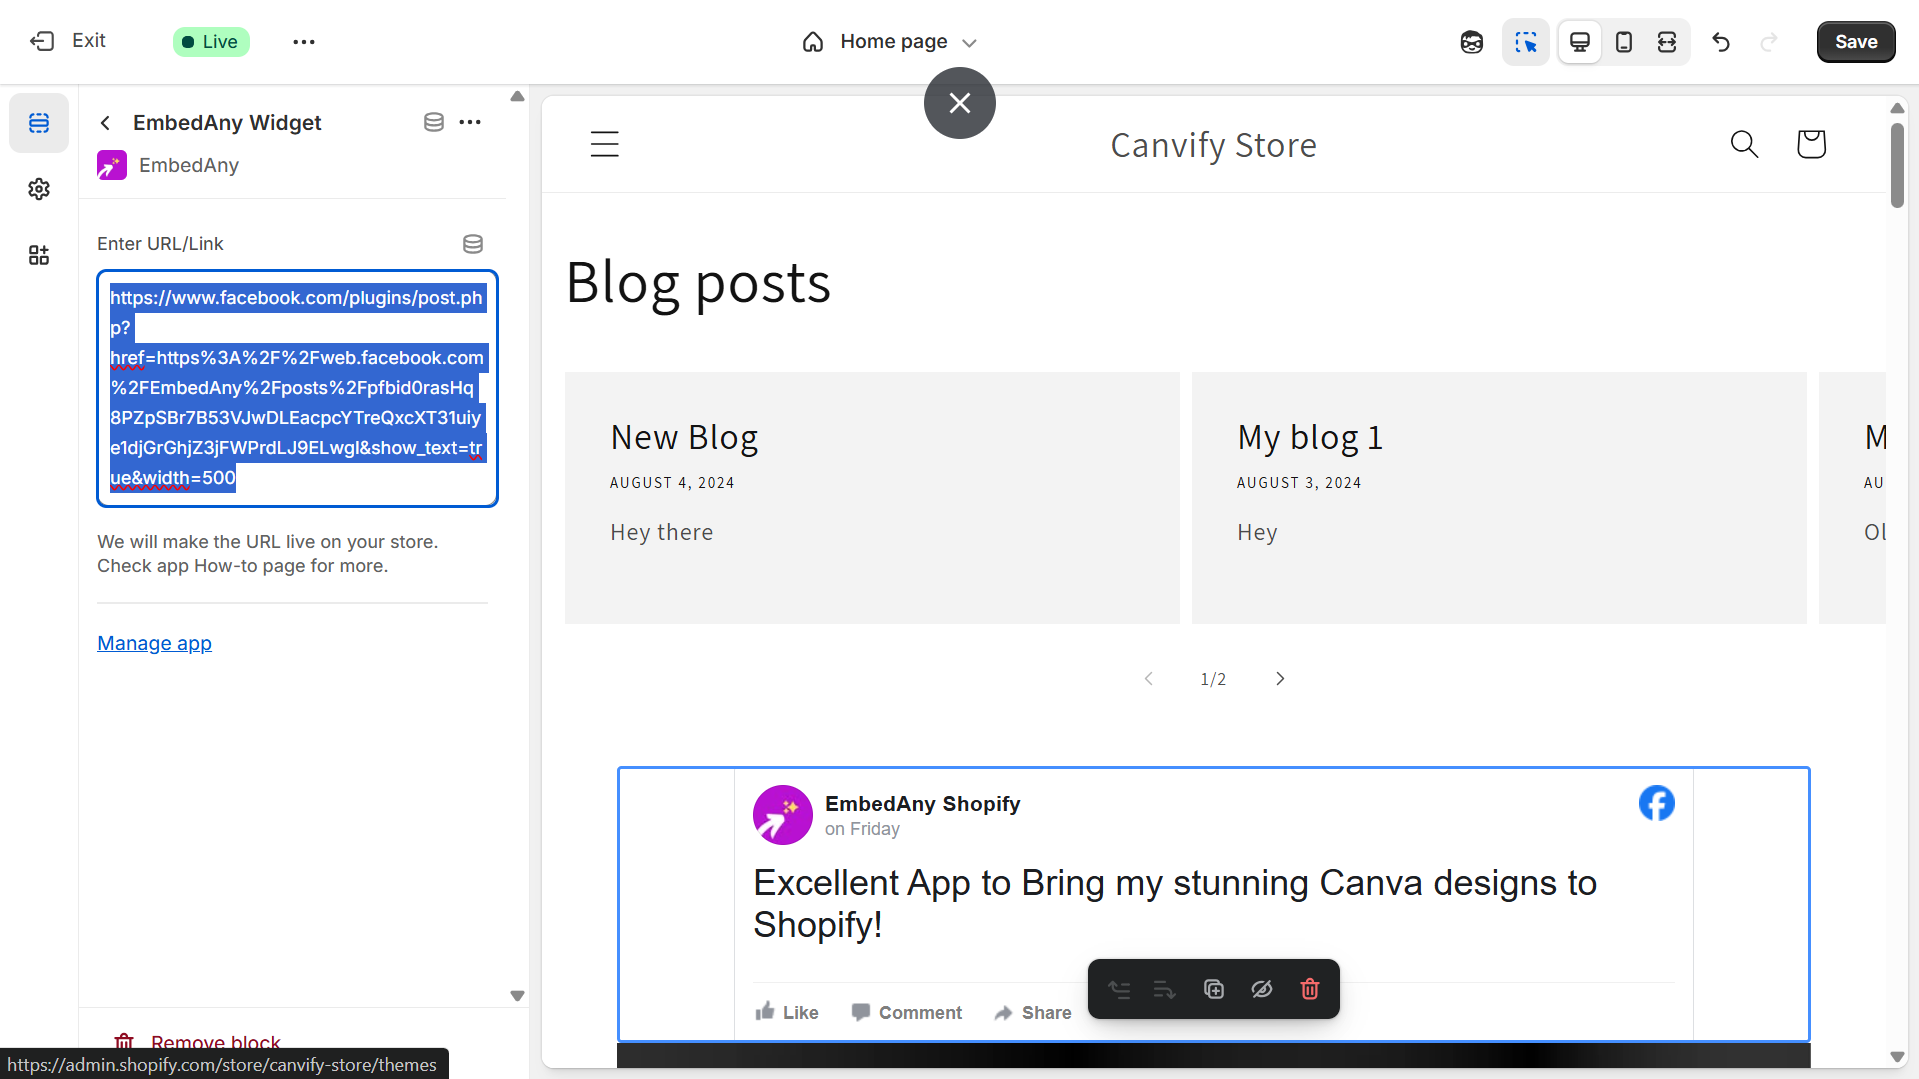
Task: Switch to fullscreen width preview
Action: tap(1666, 42)
